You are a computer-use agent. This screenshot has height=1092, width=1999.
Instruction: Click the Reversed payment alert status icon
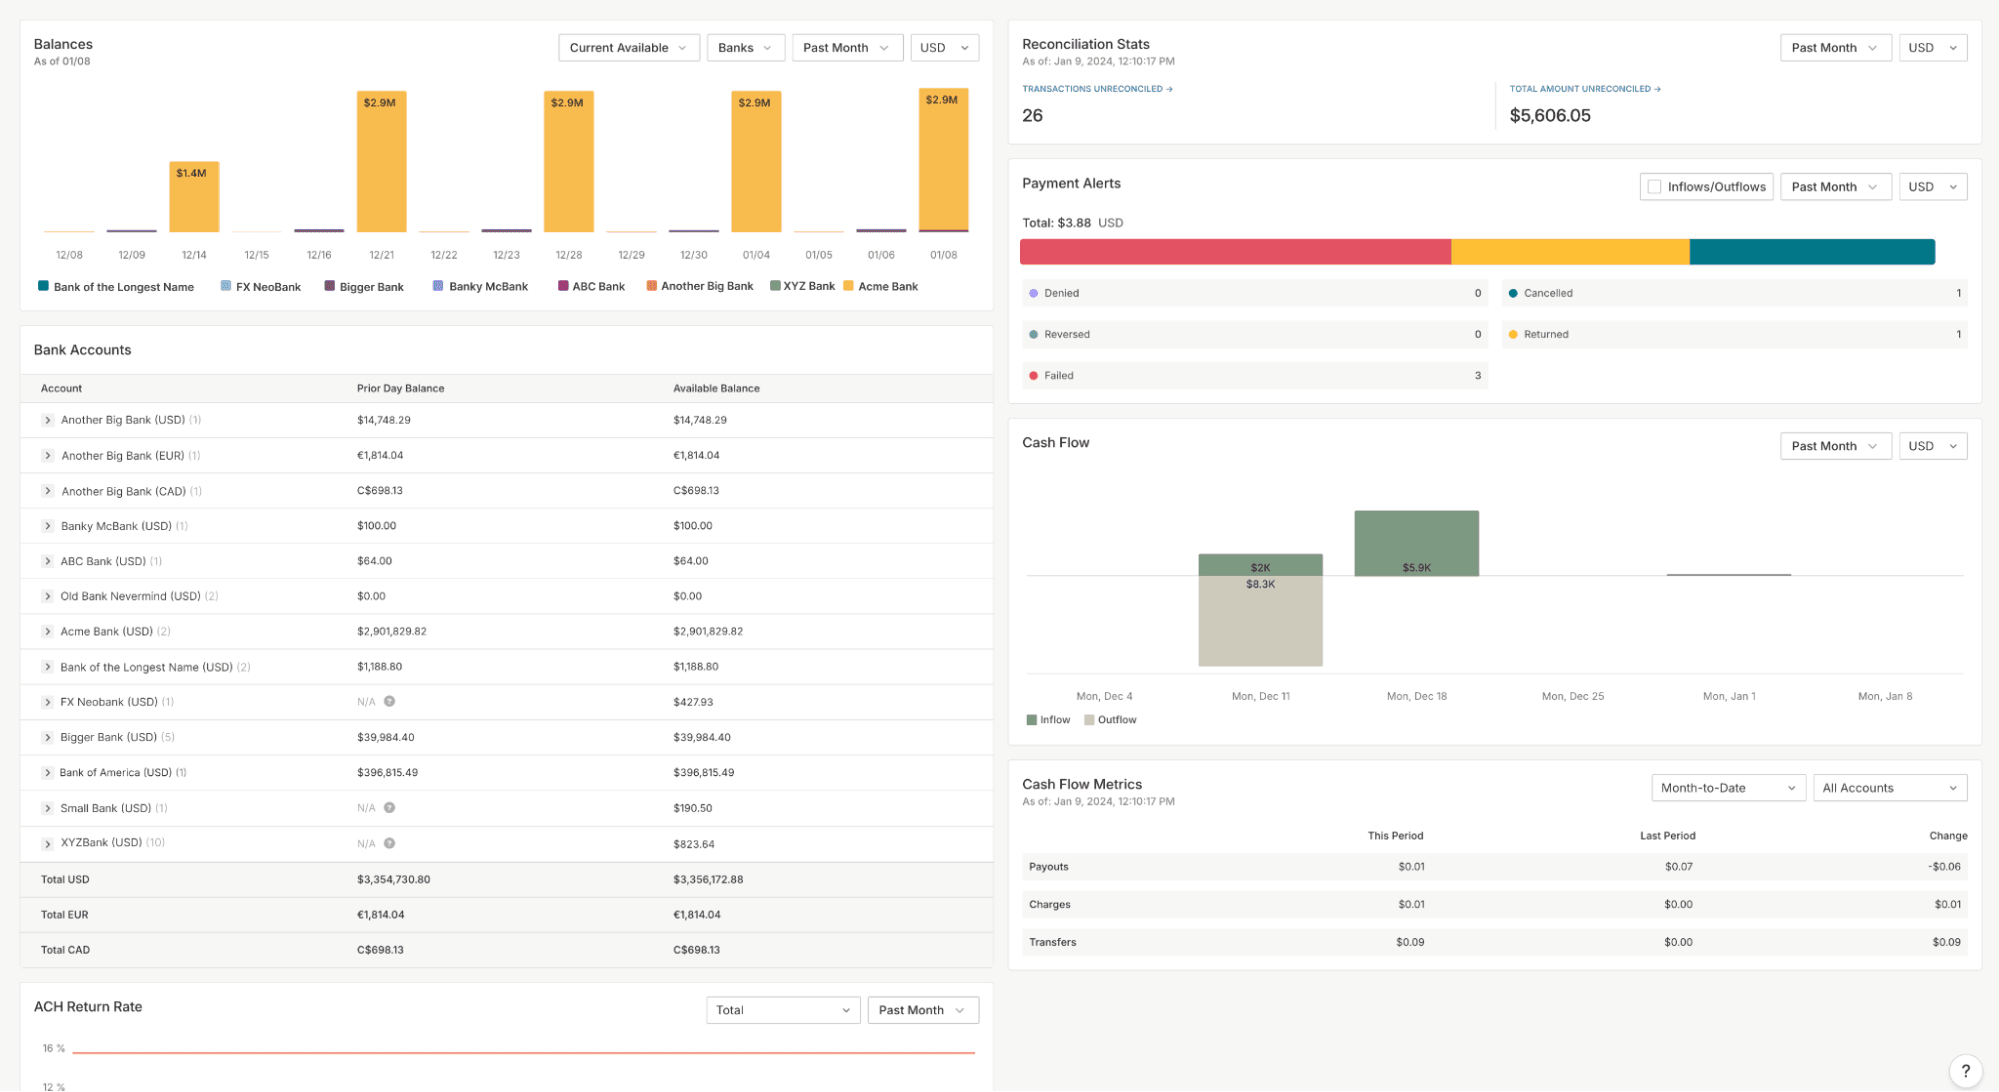coord(1034,334)
